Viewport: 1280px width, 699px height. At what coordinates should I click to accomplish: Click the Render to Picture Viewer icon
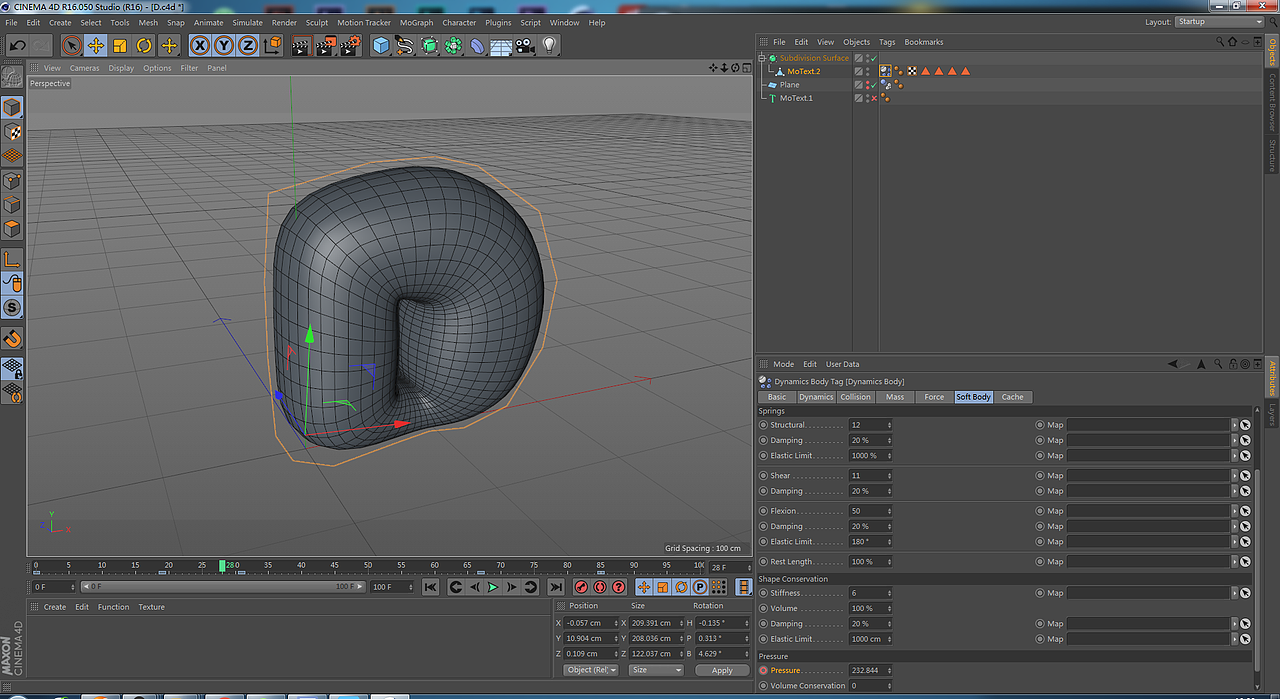326,45
